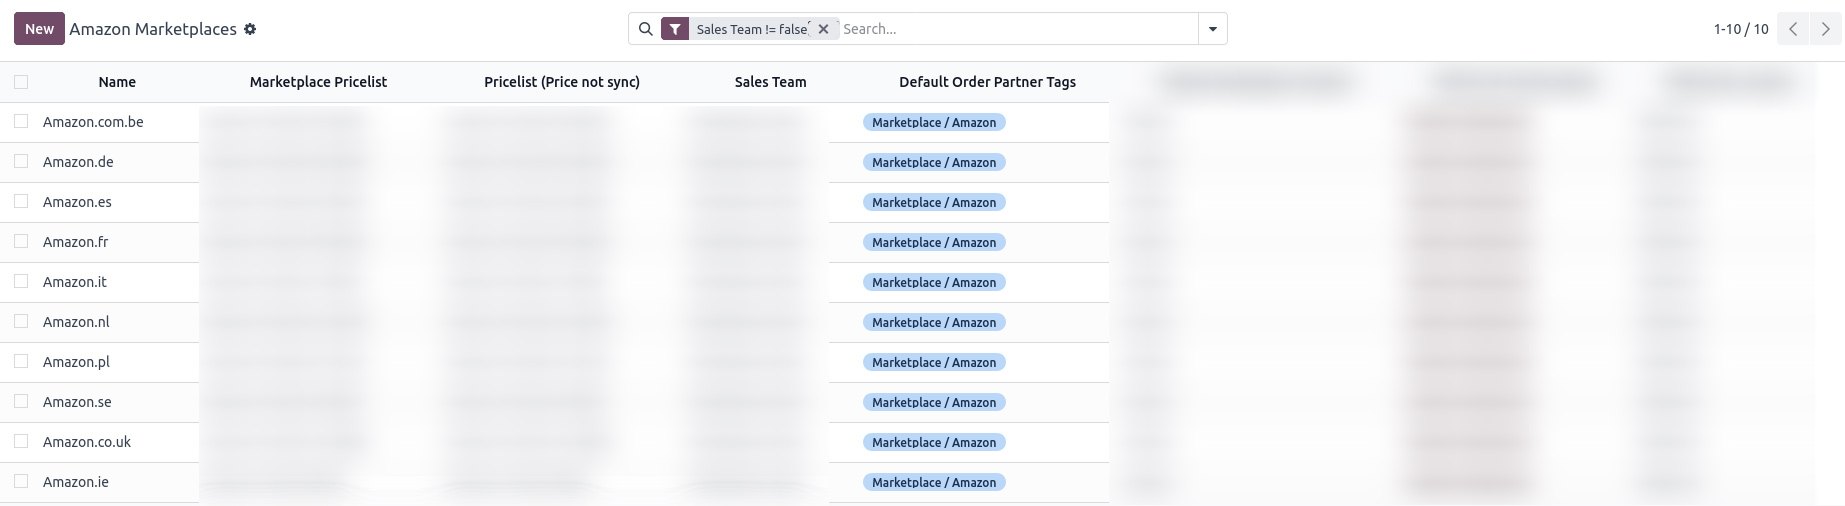The image size is (1845, 506).
Task: Click Marketplace / Amazon tag in Amazon.co.uk row
Action: 934,442
